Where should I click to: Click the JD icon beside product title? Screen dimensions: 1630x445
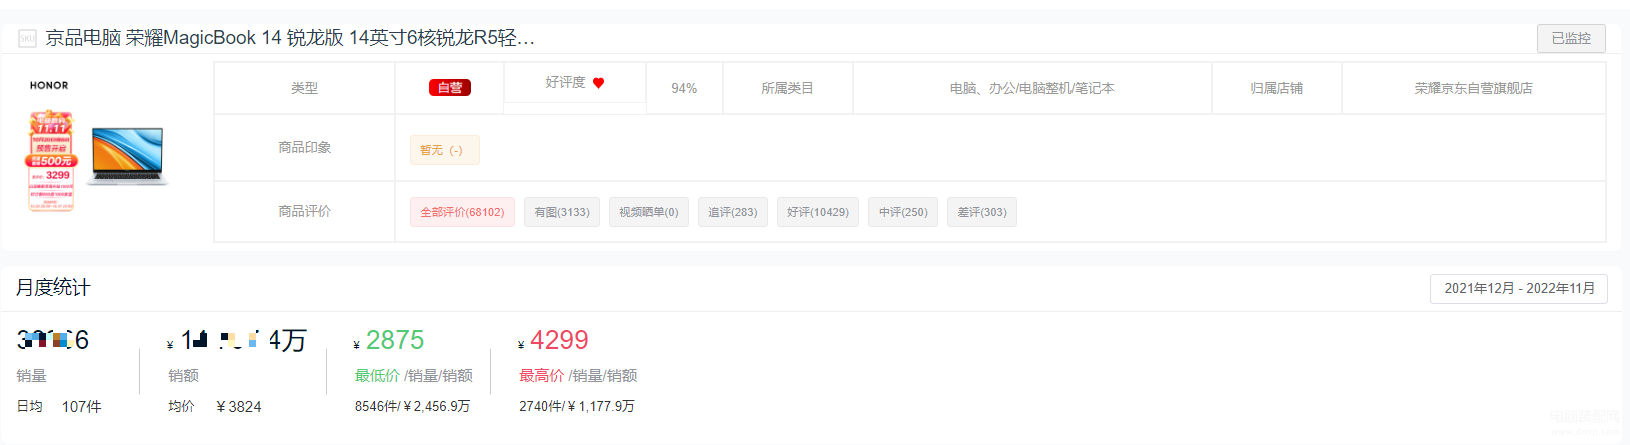pos(27,38)
